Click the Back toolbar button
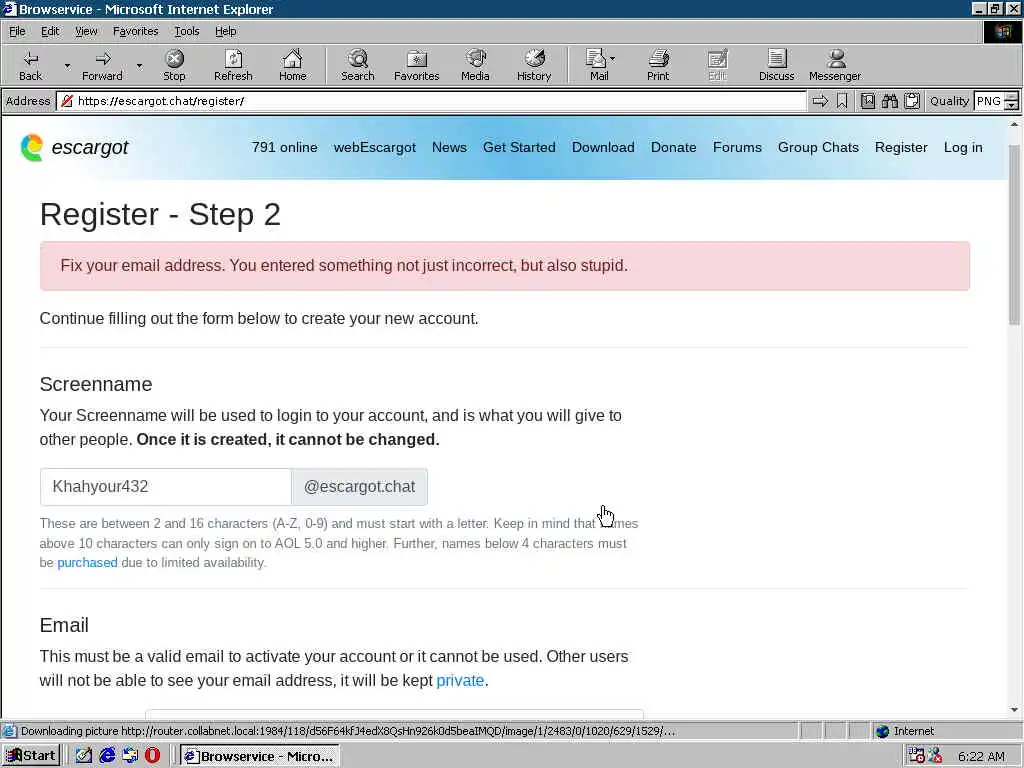Viewport: 1024px width, 768px height. point(30,65)
